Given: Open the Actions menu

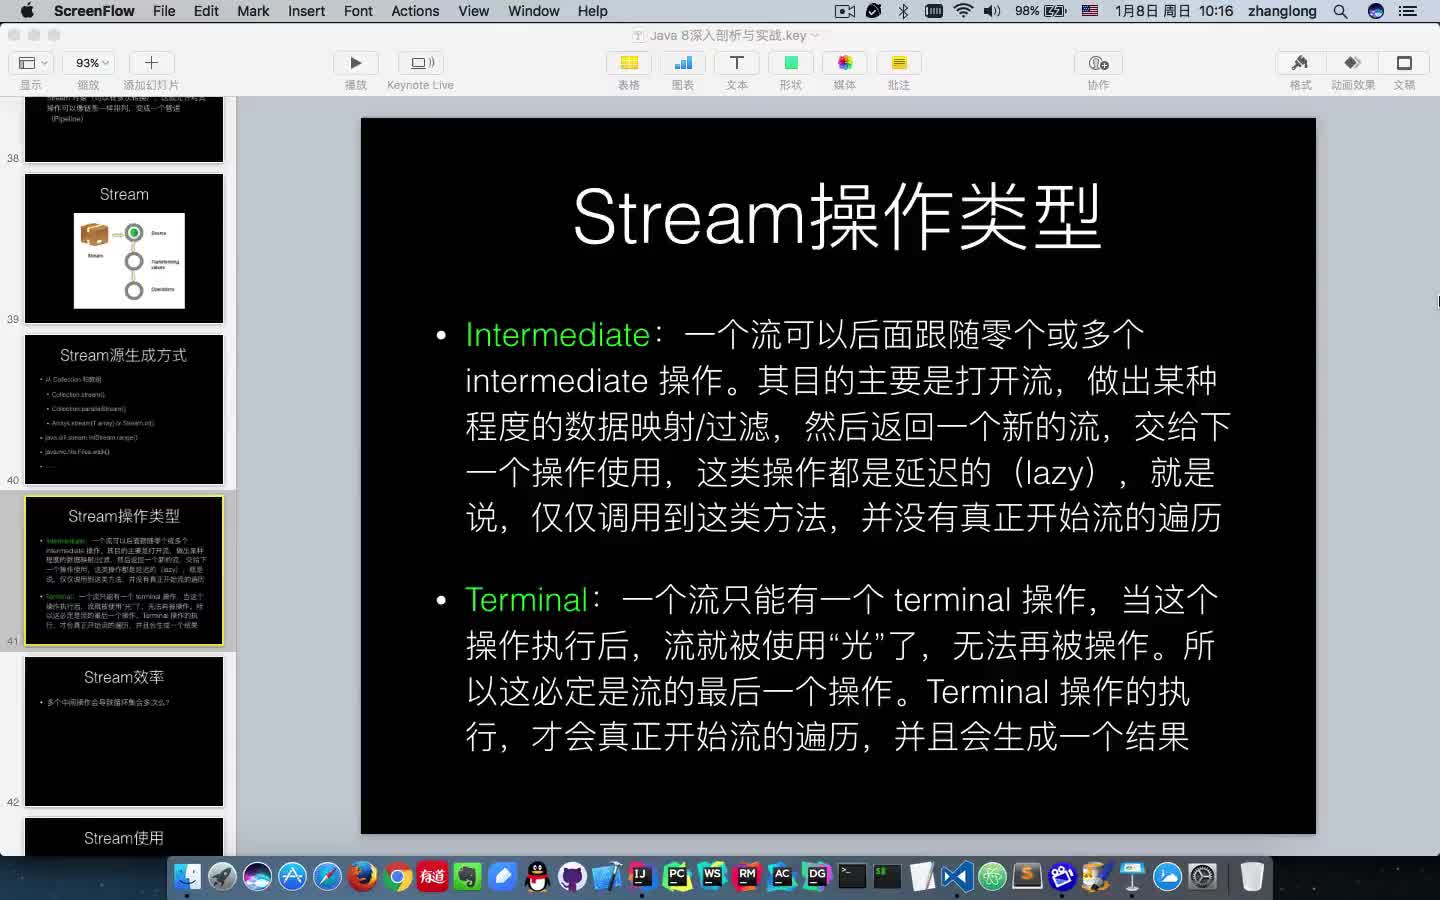Looking at the screenshot, I should pyautogui.click(x=415, y=11).
